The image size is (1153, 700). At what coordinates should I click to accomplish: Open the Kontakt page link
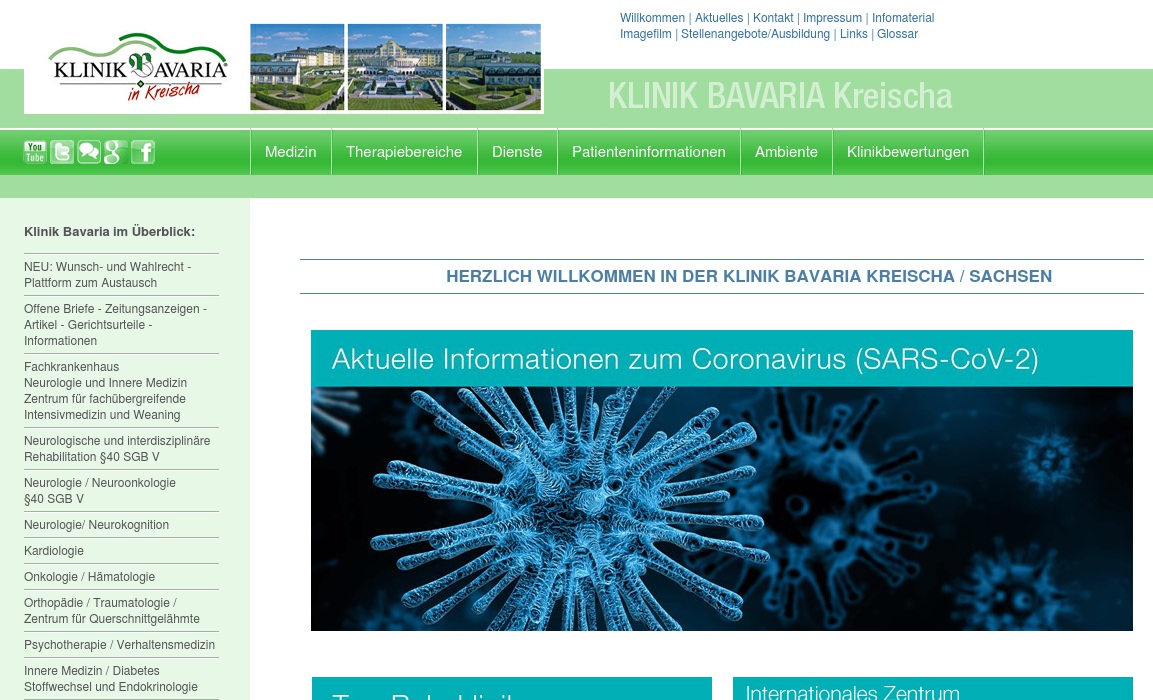tap(773, 18)
